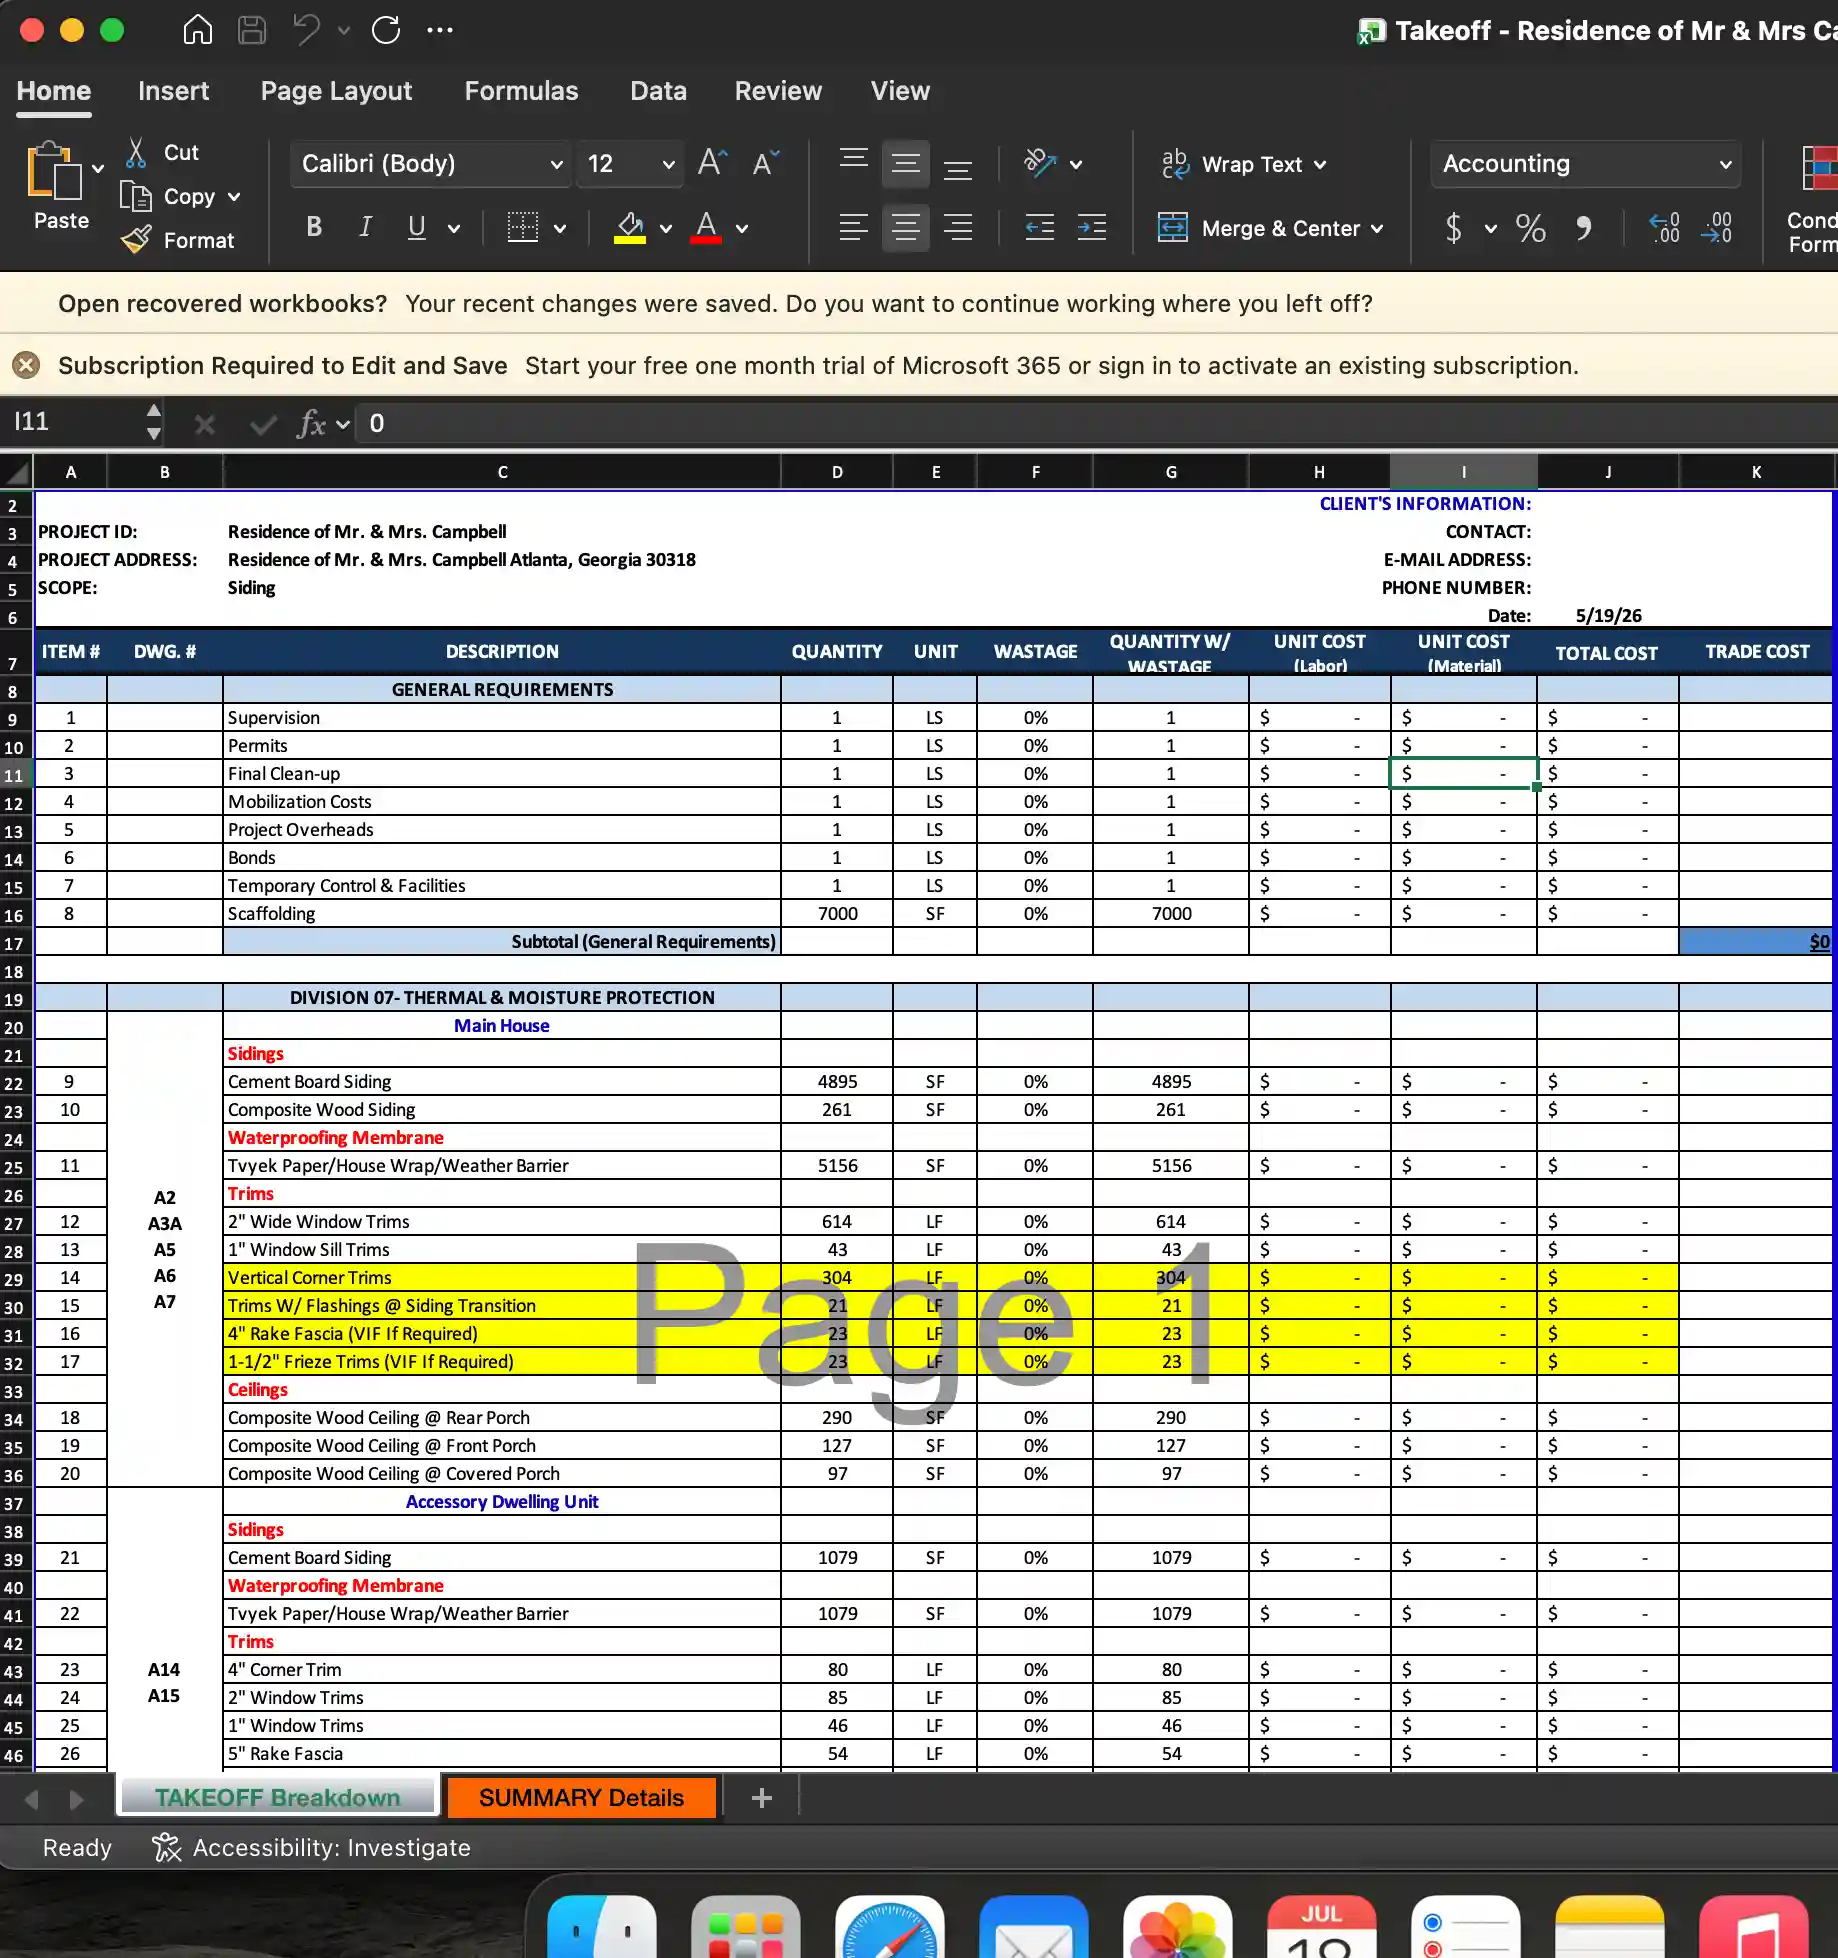Apply accounting currency dollar format

pos(1454,227)
